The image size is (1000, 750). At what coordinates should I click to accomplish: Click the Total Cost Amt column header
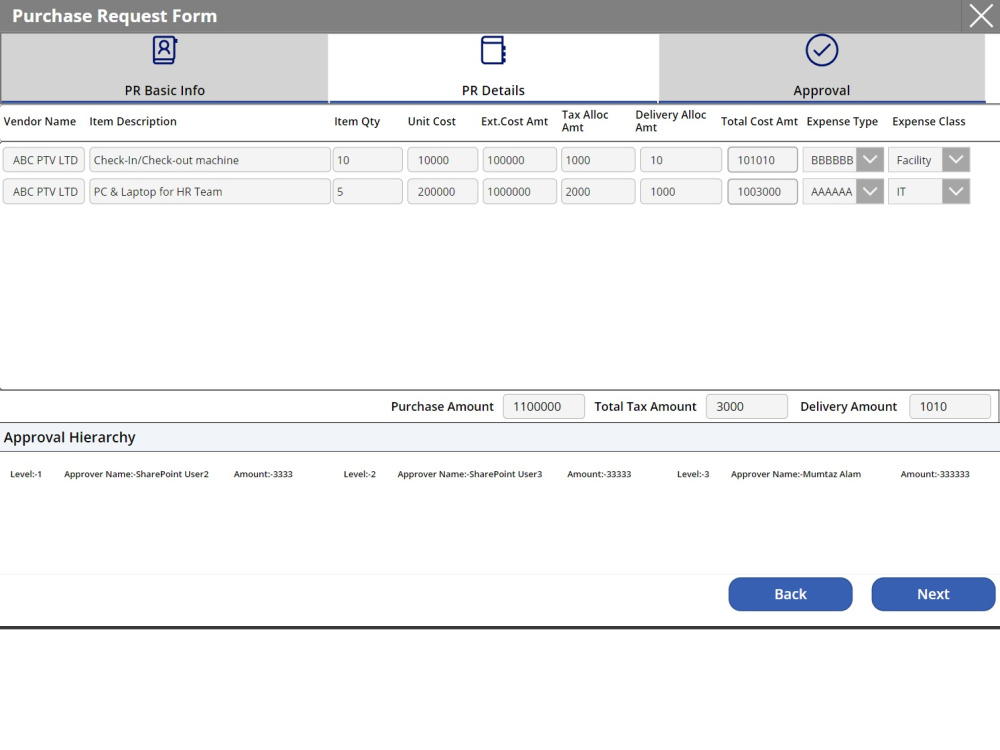pyautogui.click(x=759, y=121)
